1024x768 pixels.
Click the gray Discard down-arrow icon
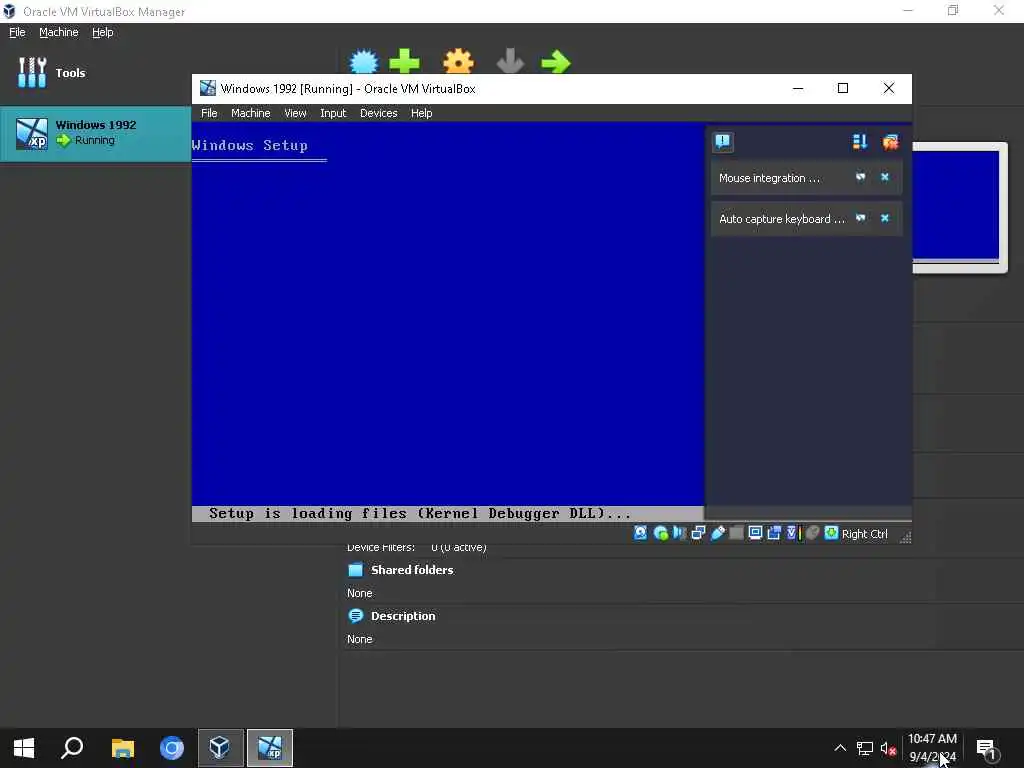[510, 62]
